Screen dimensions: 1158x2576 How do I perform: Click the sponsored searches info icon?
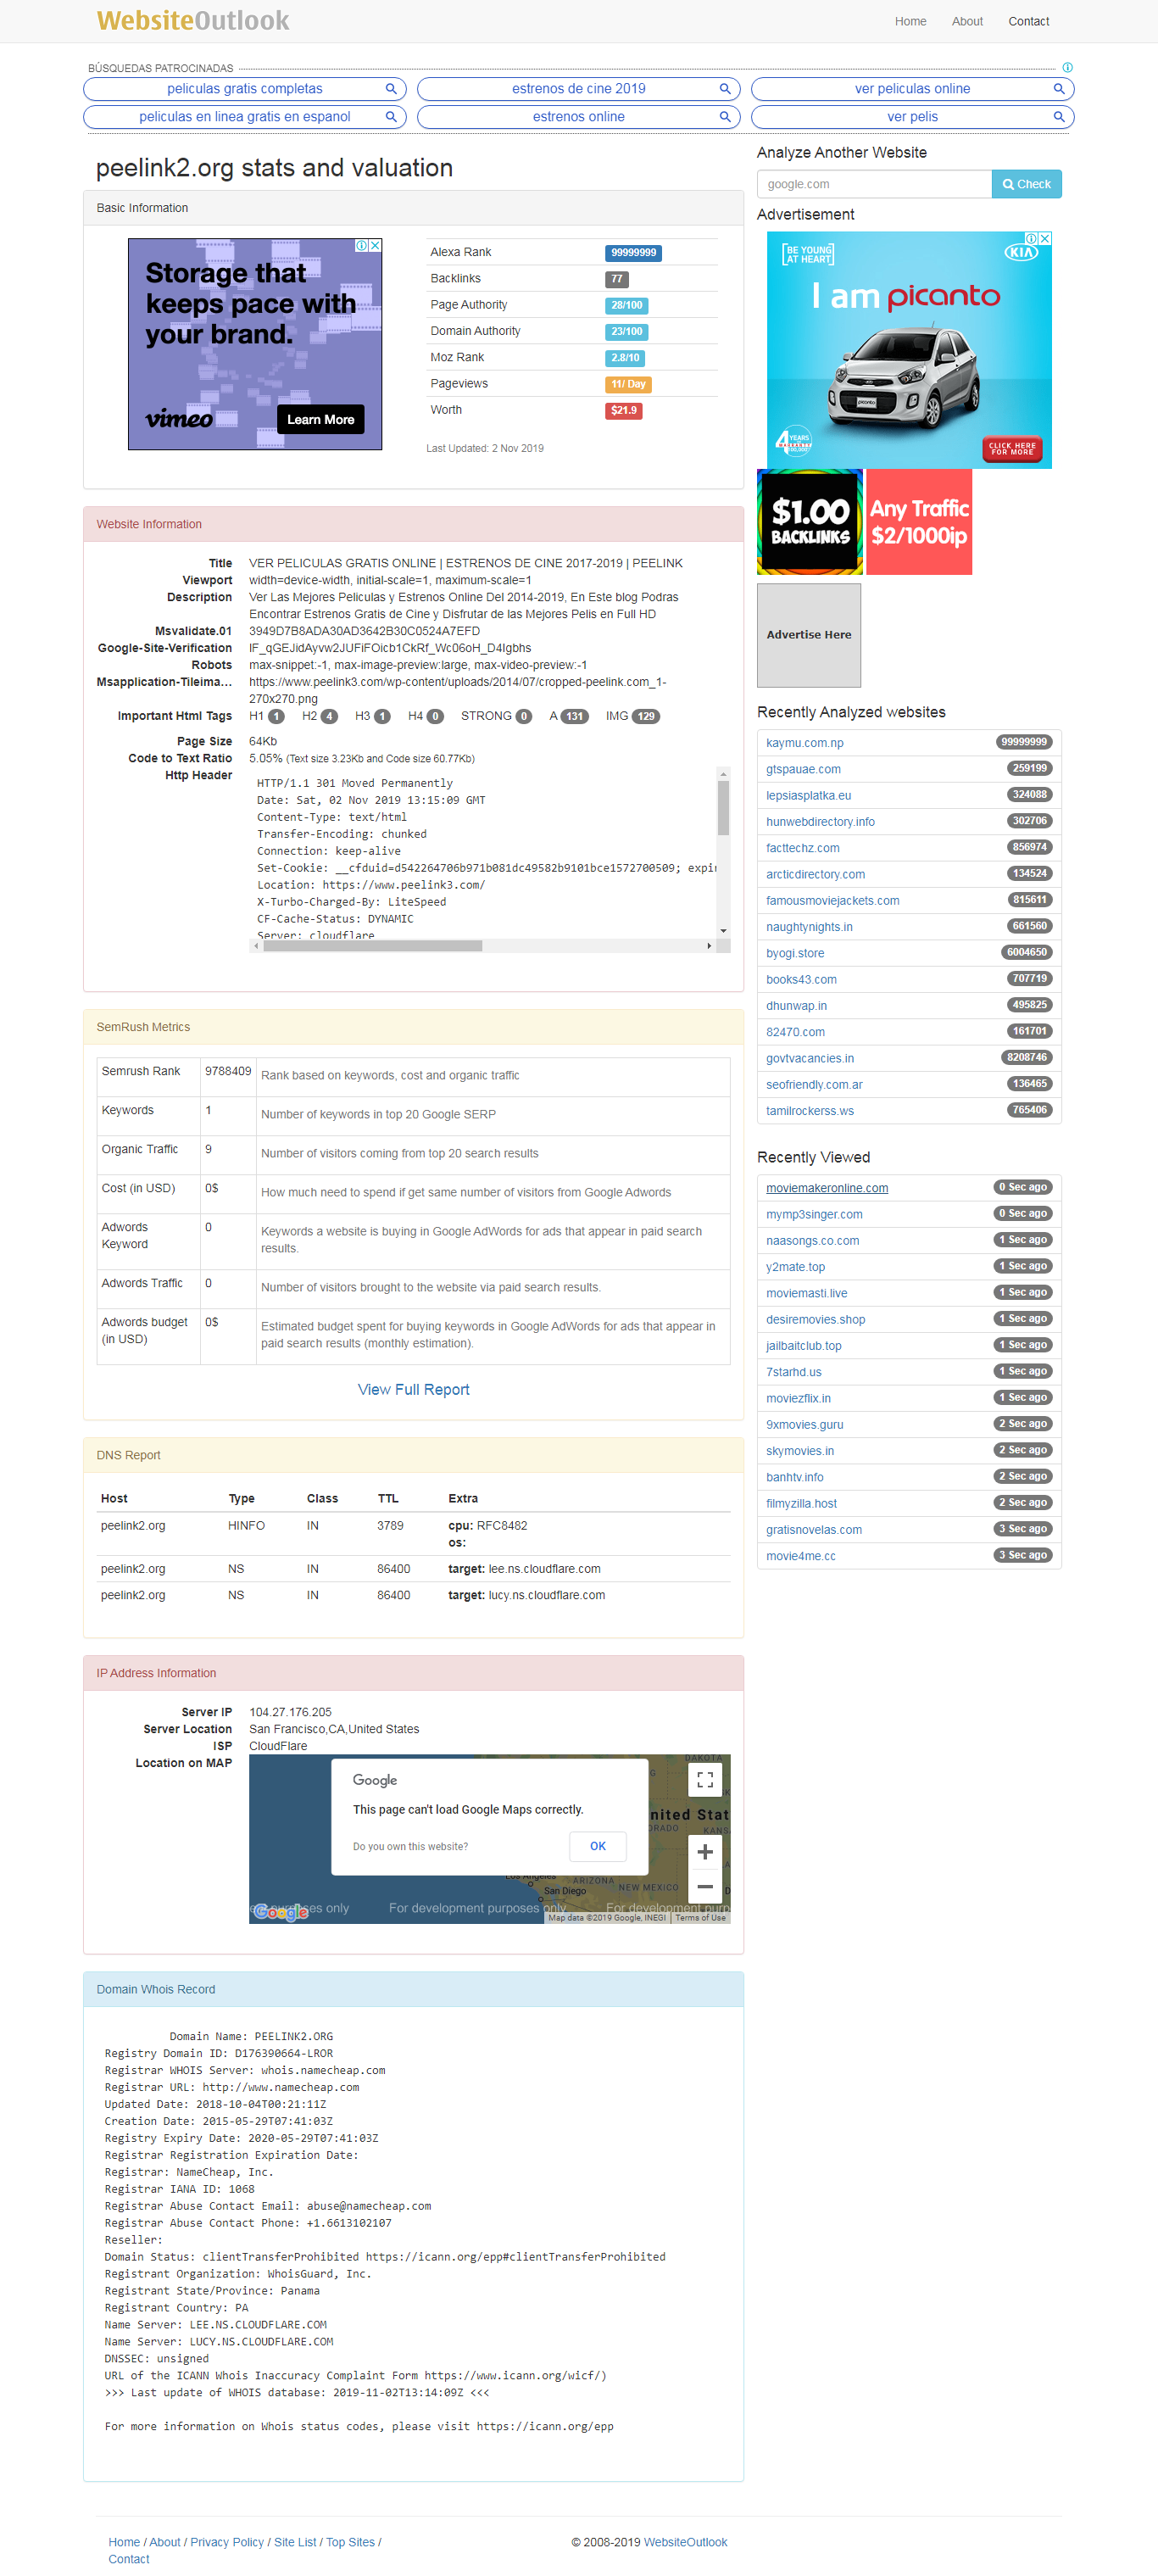pos(1067,68)
